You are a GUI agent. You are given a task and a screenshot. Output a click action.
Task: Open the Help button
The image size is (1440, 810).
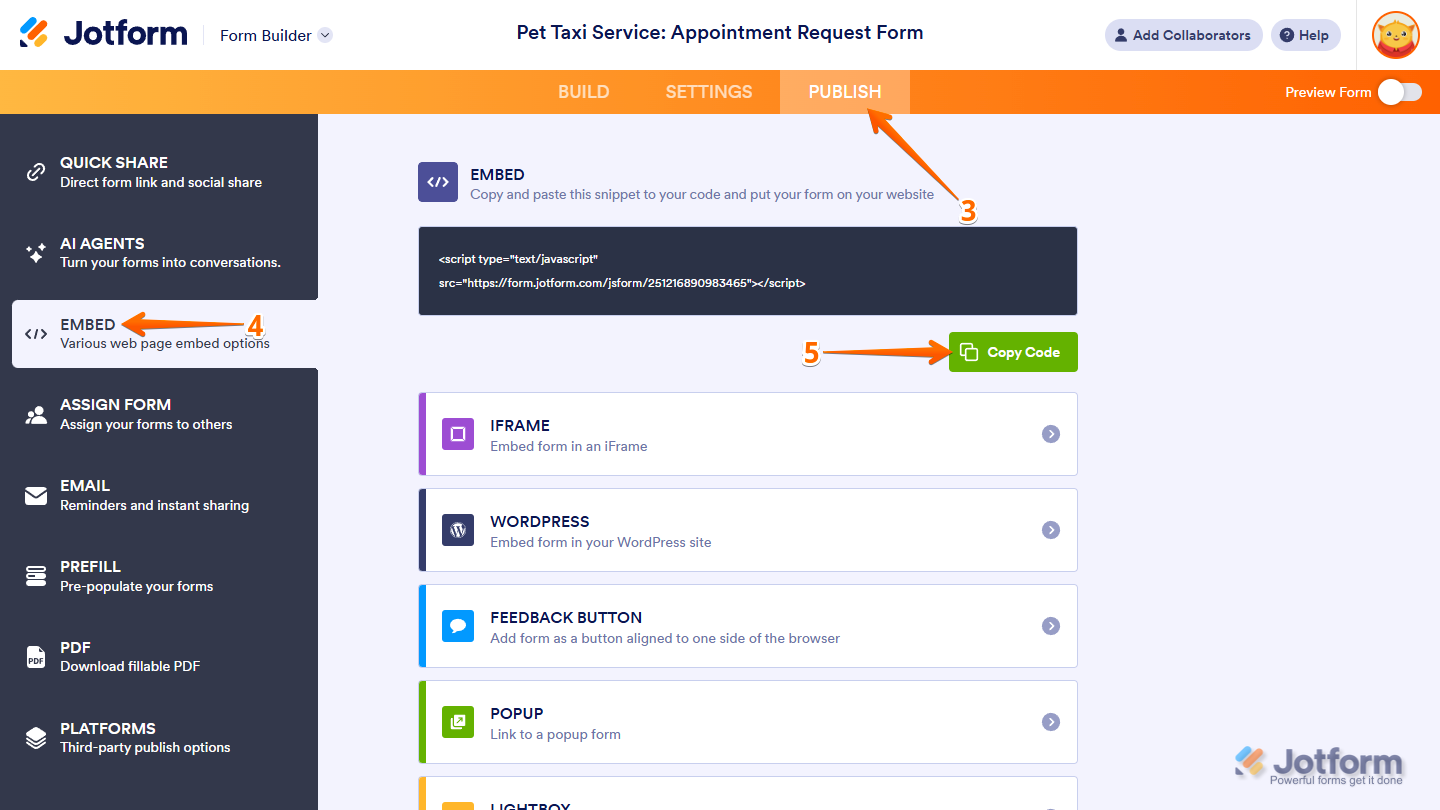tap(1305, 35)
